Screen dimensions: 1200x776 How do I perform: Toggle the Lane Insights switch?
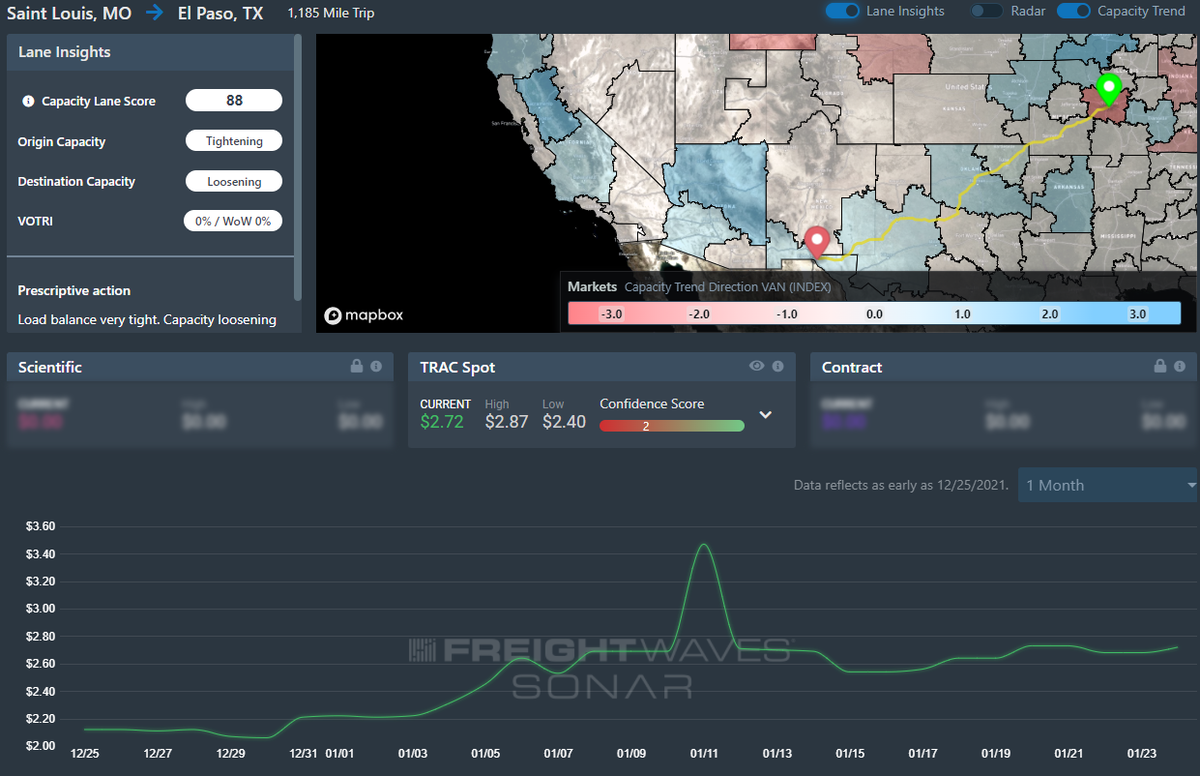[x=843, y=11]
